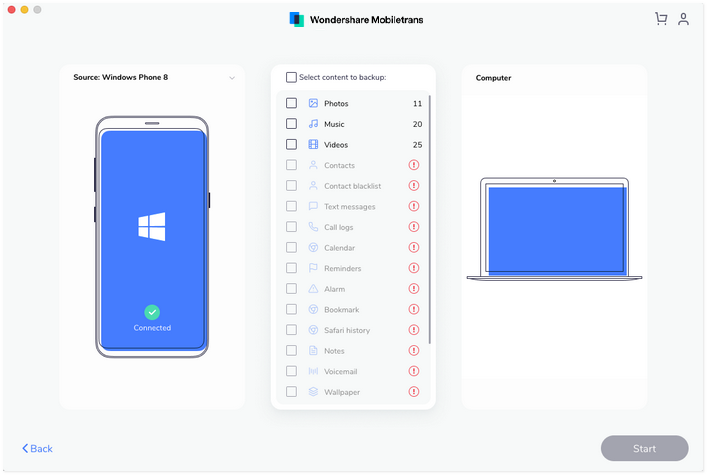Click the Contact blacklist person icon
The image size is (707, 475).
tap(313, 185)
